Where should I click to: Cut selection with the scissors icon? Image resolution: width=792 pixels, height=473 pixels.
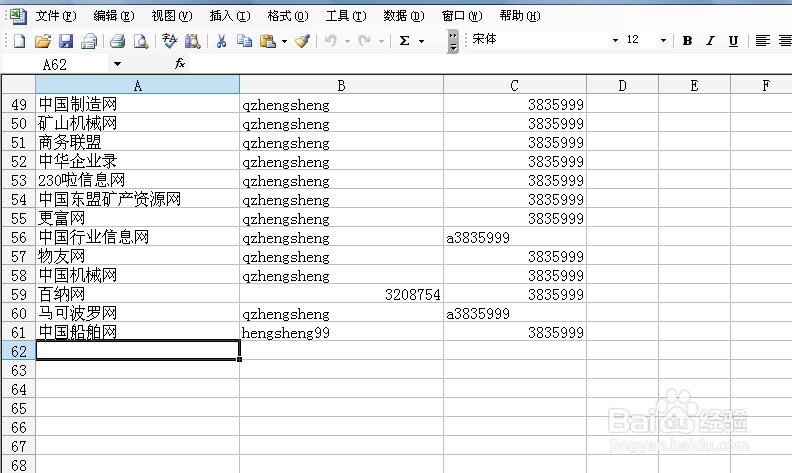tap(221, 40)
